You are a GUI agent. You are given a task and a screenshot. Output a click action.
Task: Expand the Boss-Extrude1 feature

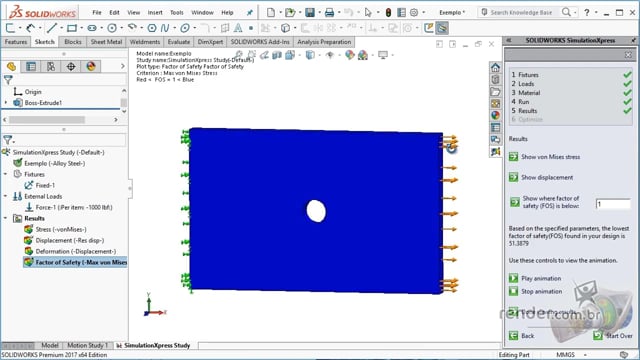point(6,103)
